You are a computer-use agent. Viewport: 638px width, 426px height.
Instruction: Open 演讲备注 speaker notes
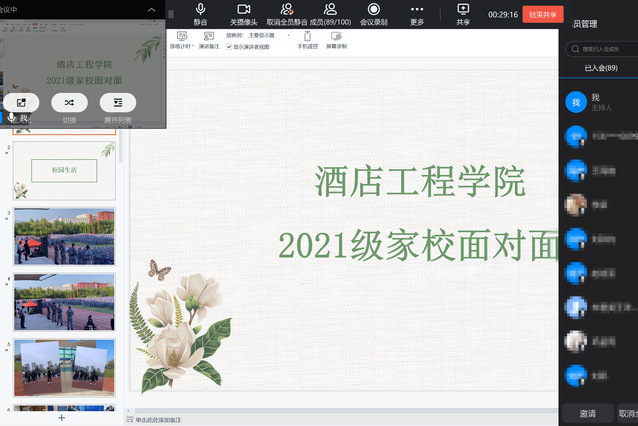point(209,40)
